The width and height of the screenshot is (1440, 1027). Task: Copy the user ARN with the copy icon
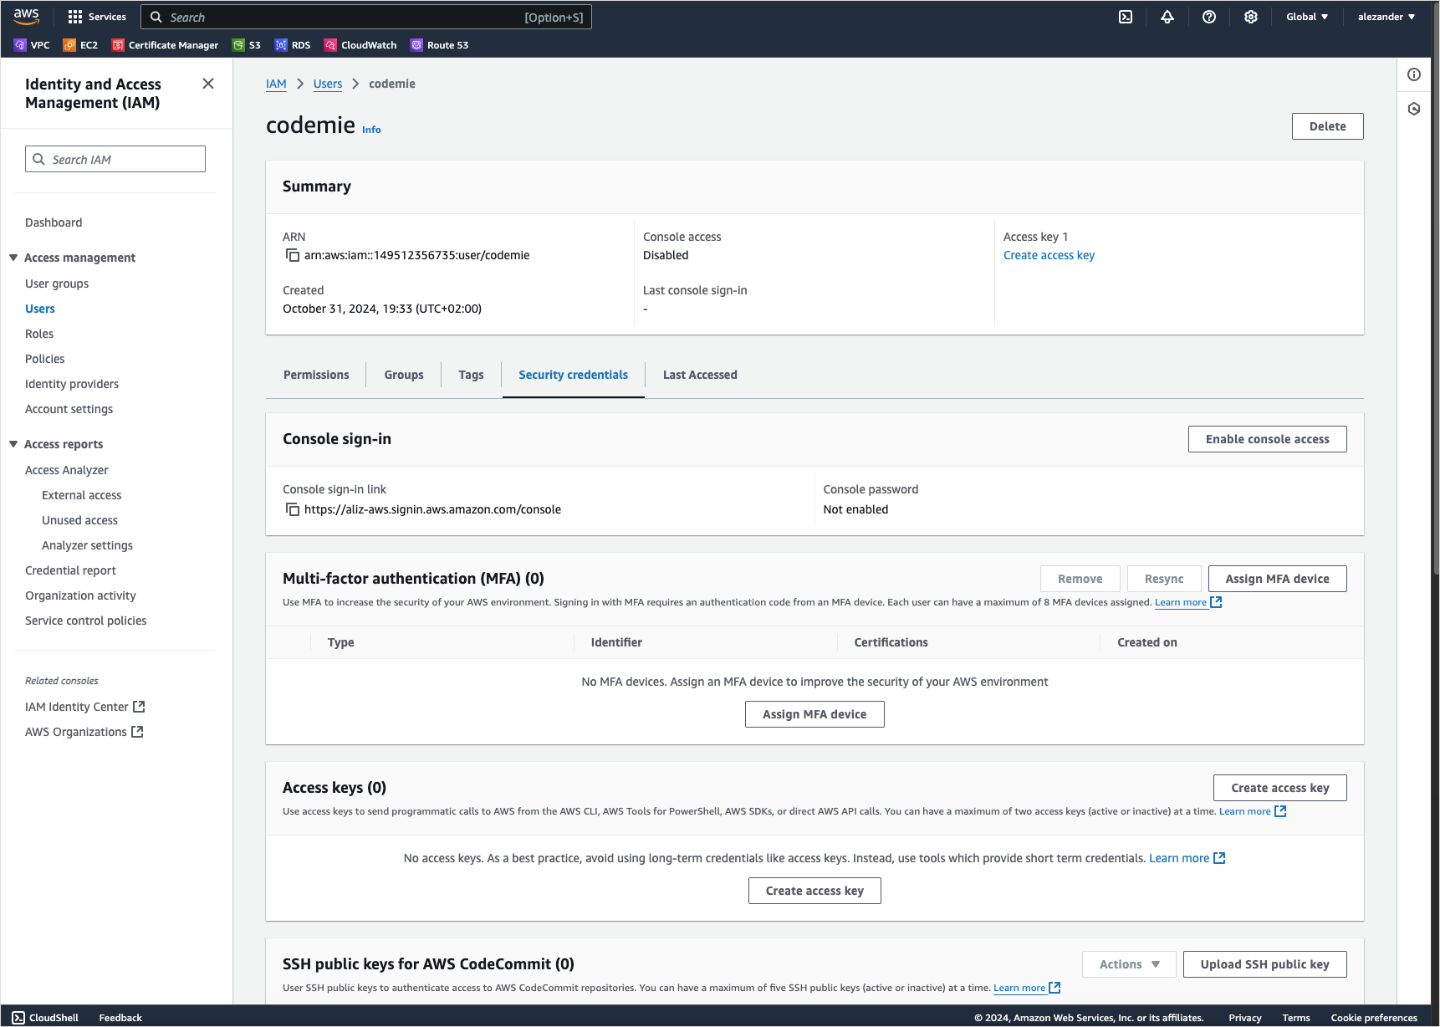tap(291, 255)
